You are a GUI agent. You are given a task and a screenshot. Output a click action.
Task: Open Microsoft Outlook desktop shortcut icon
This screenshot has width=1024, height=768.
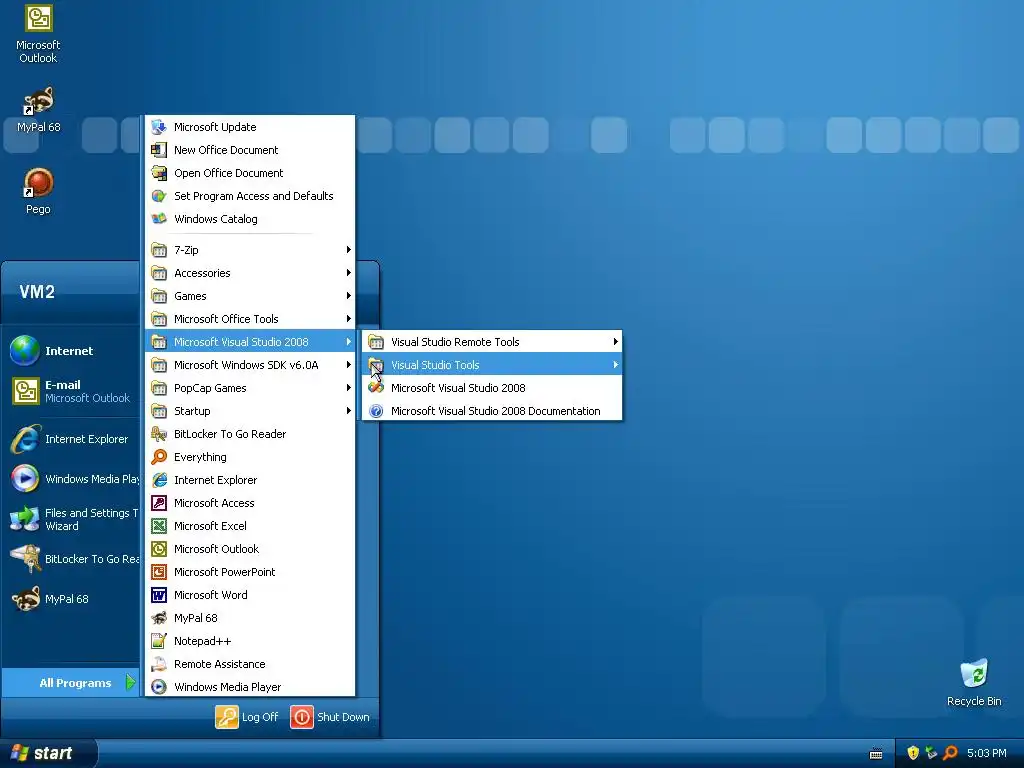pyautogui.click(x=39, y=18)
